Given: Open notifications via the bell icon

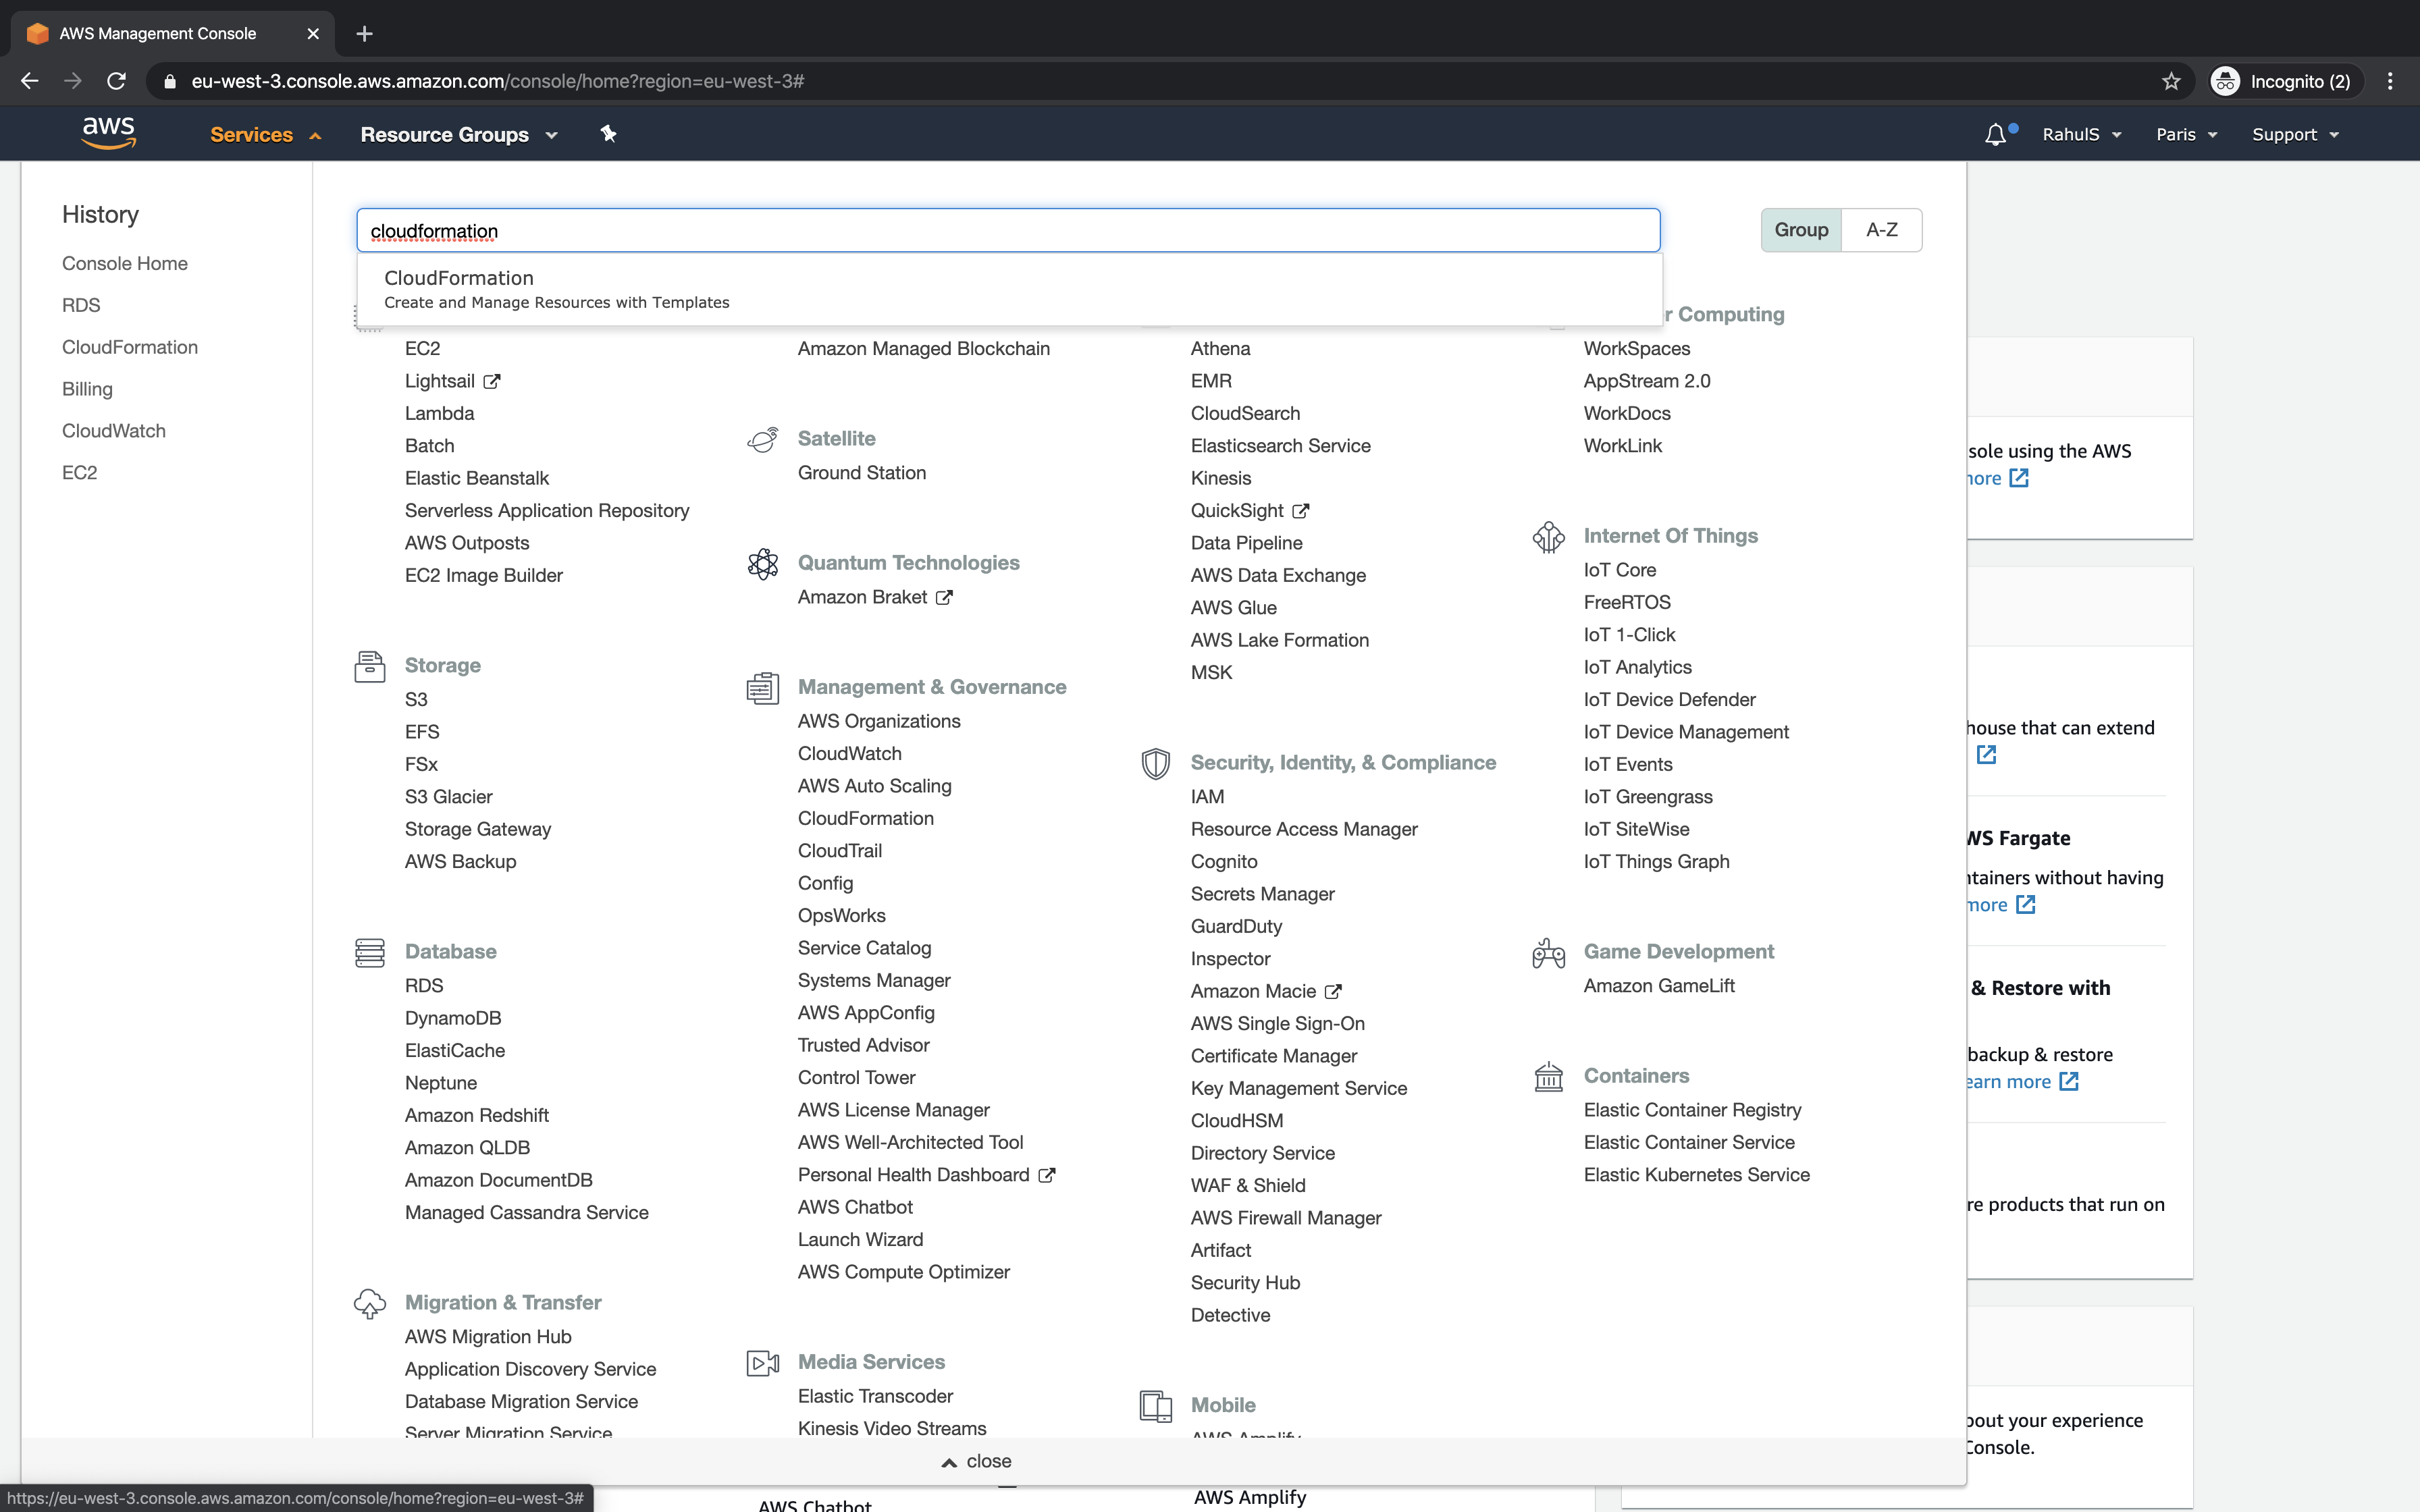Looking at the screenshot, I should point(1994,133).
